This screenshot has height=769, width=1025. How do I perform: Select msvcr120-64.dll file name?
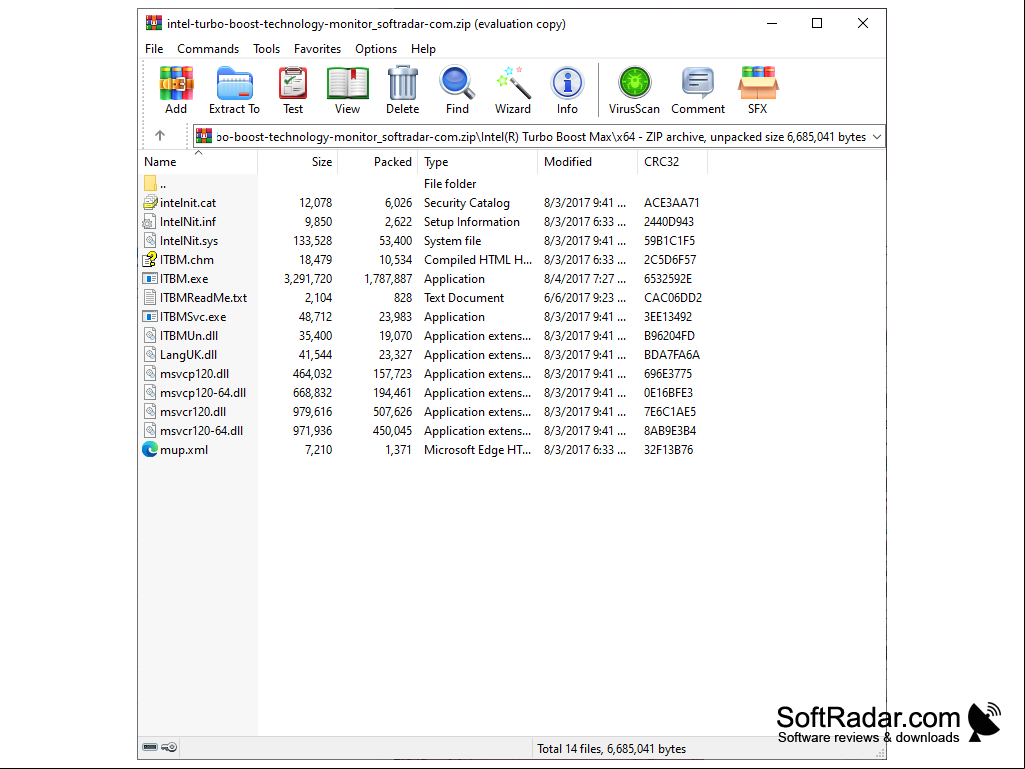tap(201, 430)
